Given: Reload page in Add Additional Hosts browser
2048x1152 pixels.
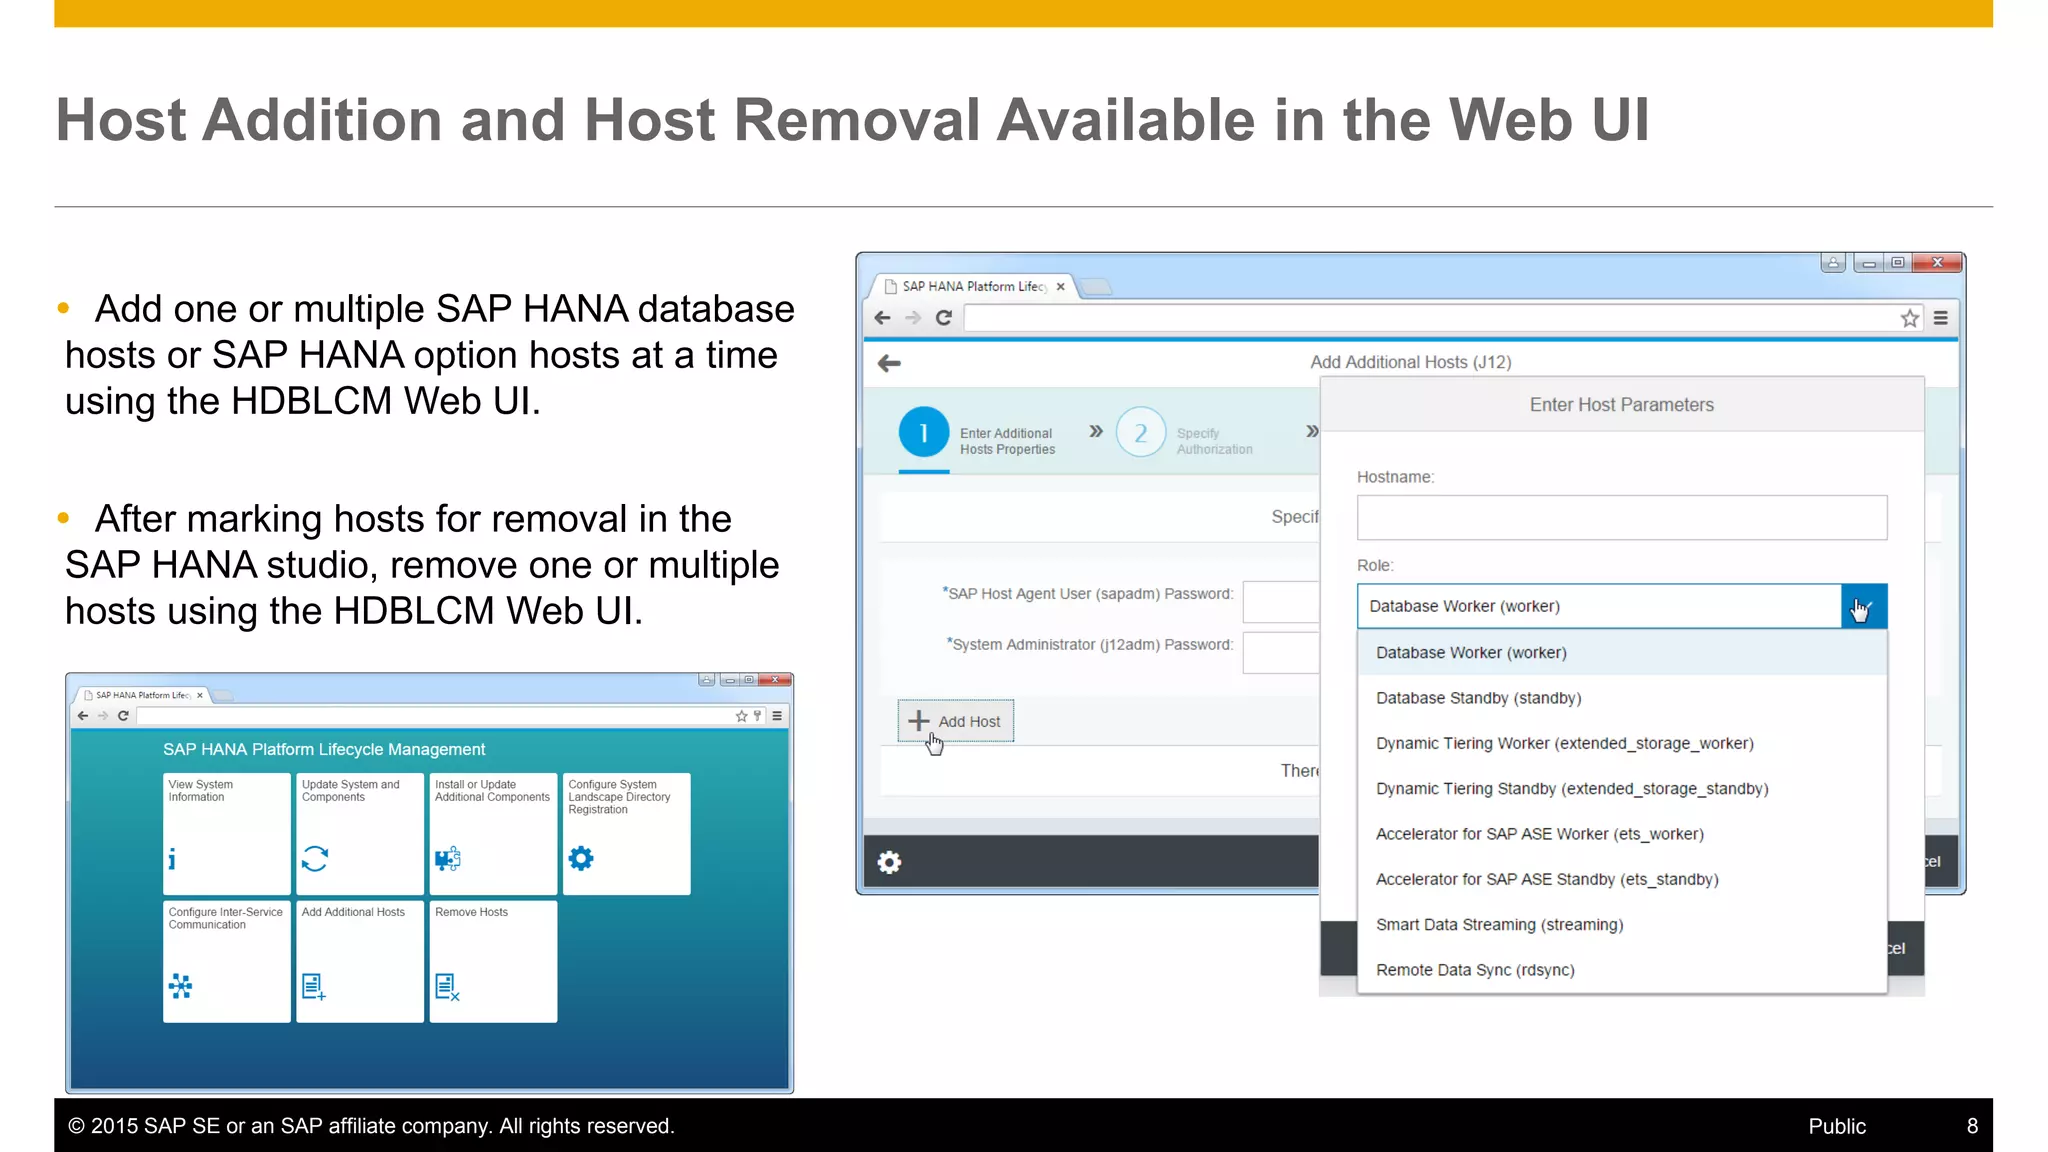Looking at the screenshot, I should (x=943, y=318).
